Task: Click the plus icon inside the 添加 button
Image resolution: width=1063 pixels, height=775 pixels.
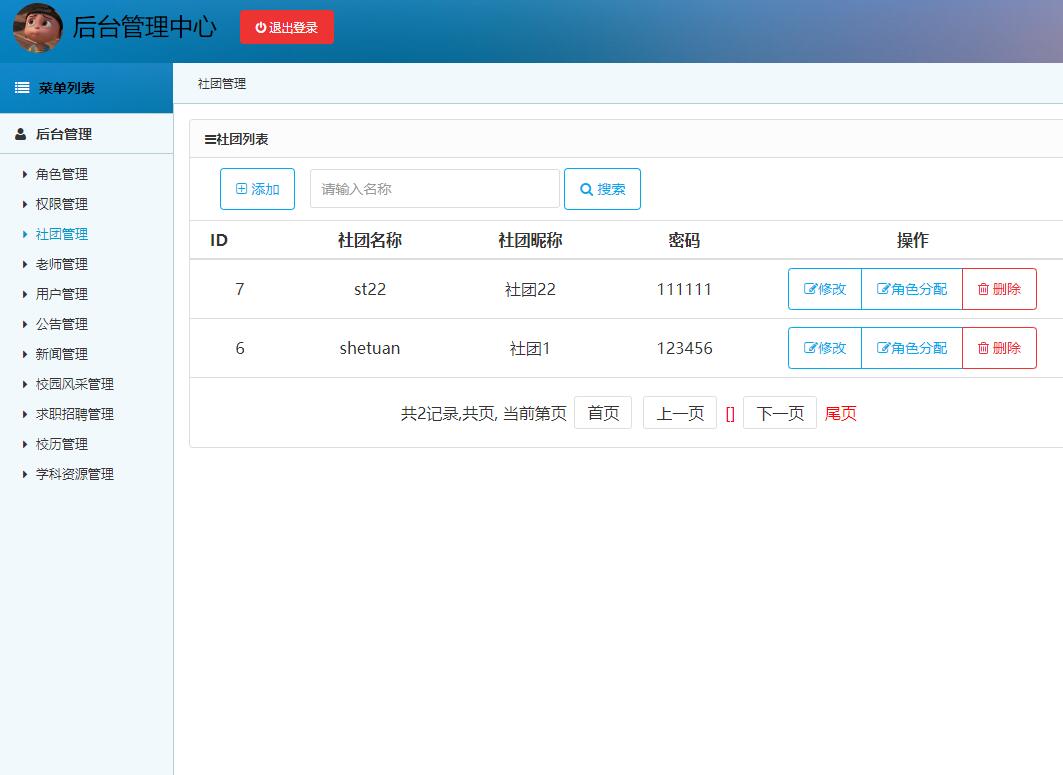Action: point(240,188)
